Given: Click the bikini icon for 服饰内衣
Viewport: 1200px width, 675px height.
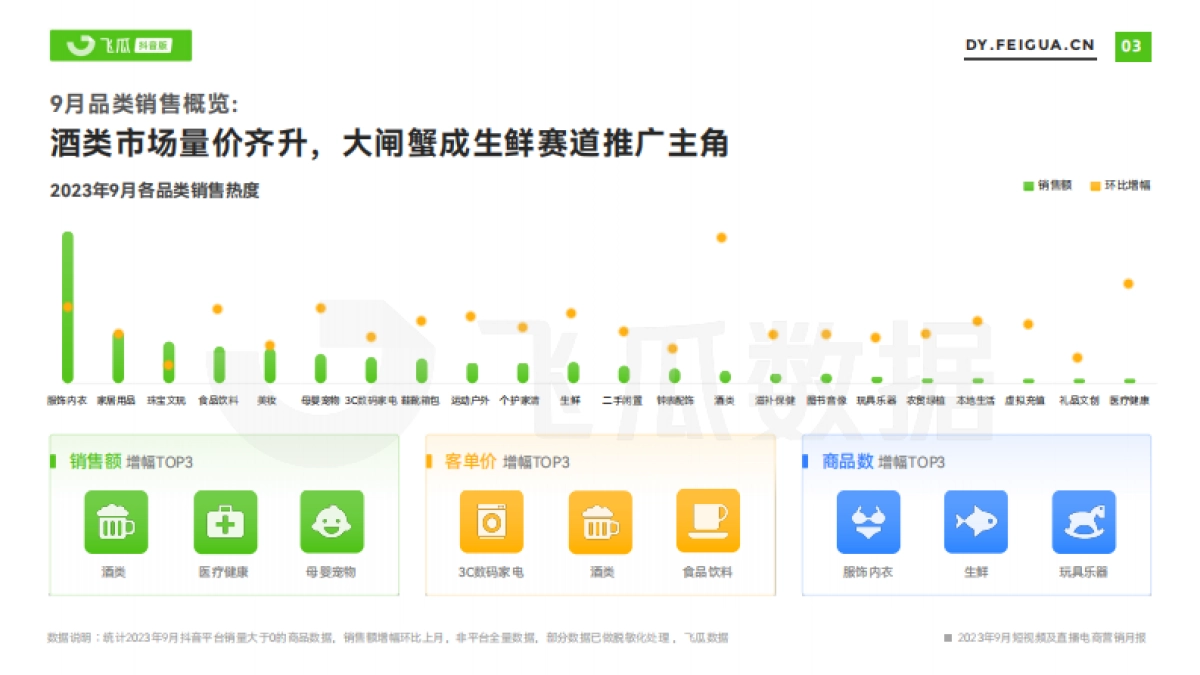Looking at the screenshot, I should (867, 521).
